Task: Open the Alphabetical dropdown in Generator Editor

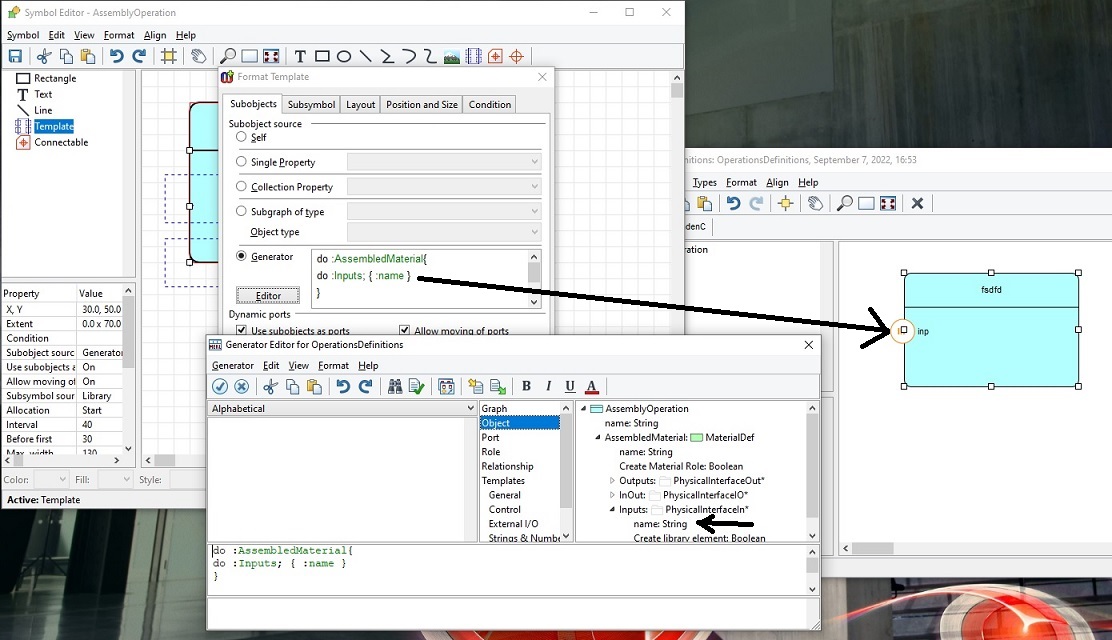Action: [x=470, y=409]
